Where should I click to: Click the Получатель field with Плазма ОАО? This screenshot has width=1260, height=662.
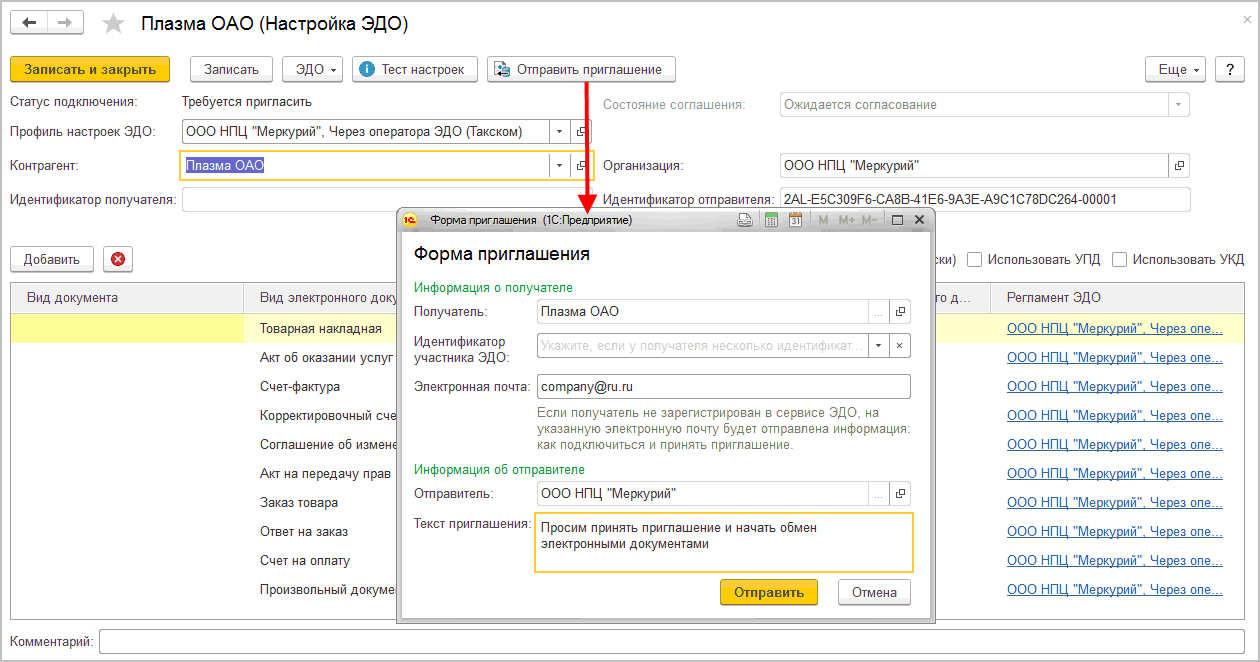[701, 312]
